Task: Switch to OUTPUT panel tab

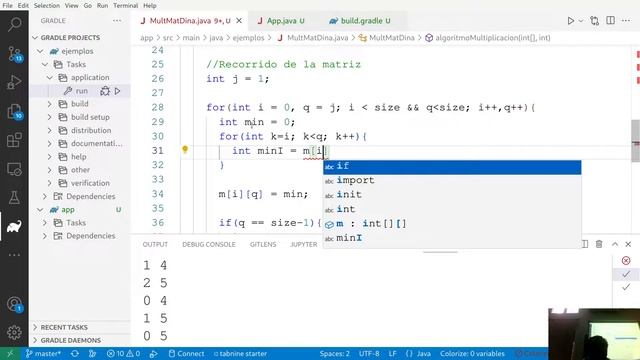Action: (155, 244)
